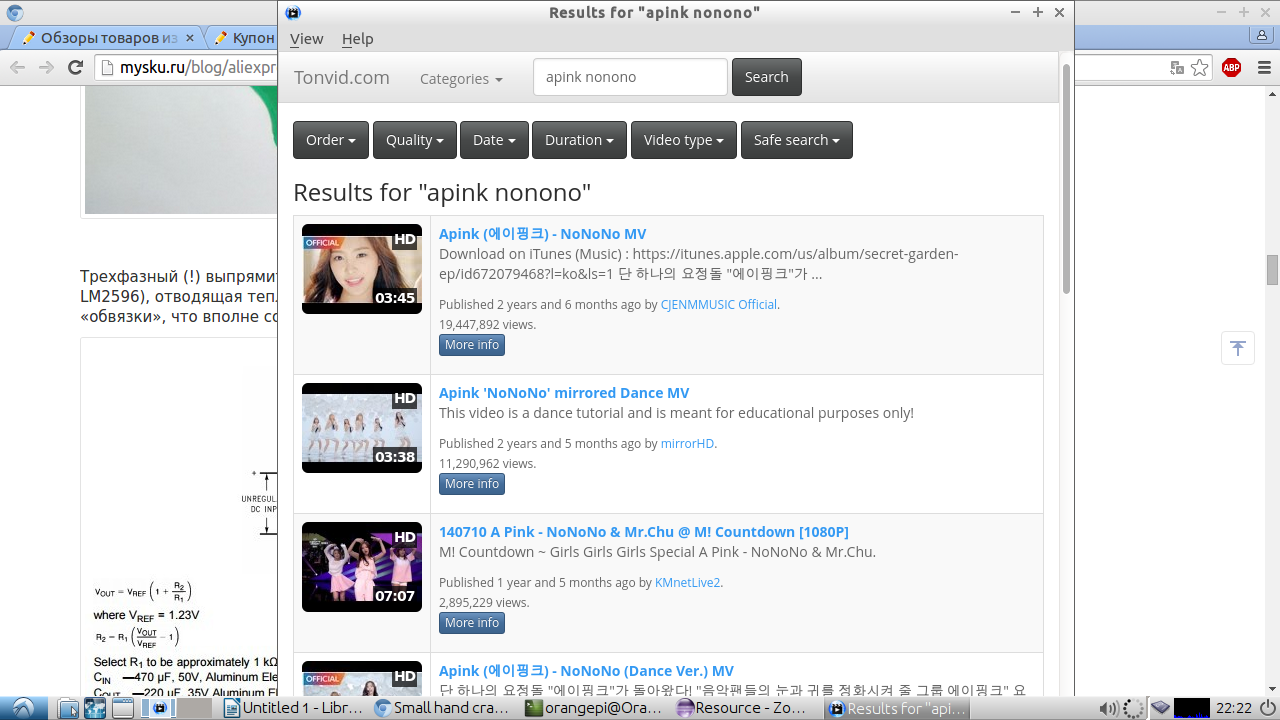1280x720 pixels.
Task: Switch to Untitled 1 LibreOffice taskbar window
Action: (x=294, y=708)
